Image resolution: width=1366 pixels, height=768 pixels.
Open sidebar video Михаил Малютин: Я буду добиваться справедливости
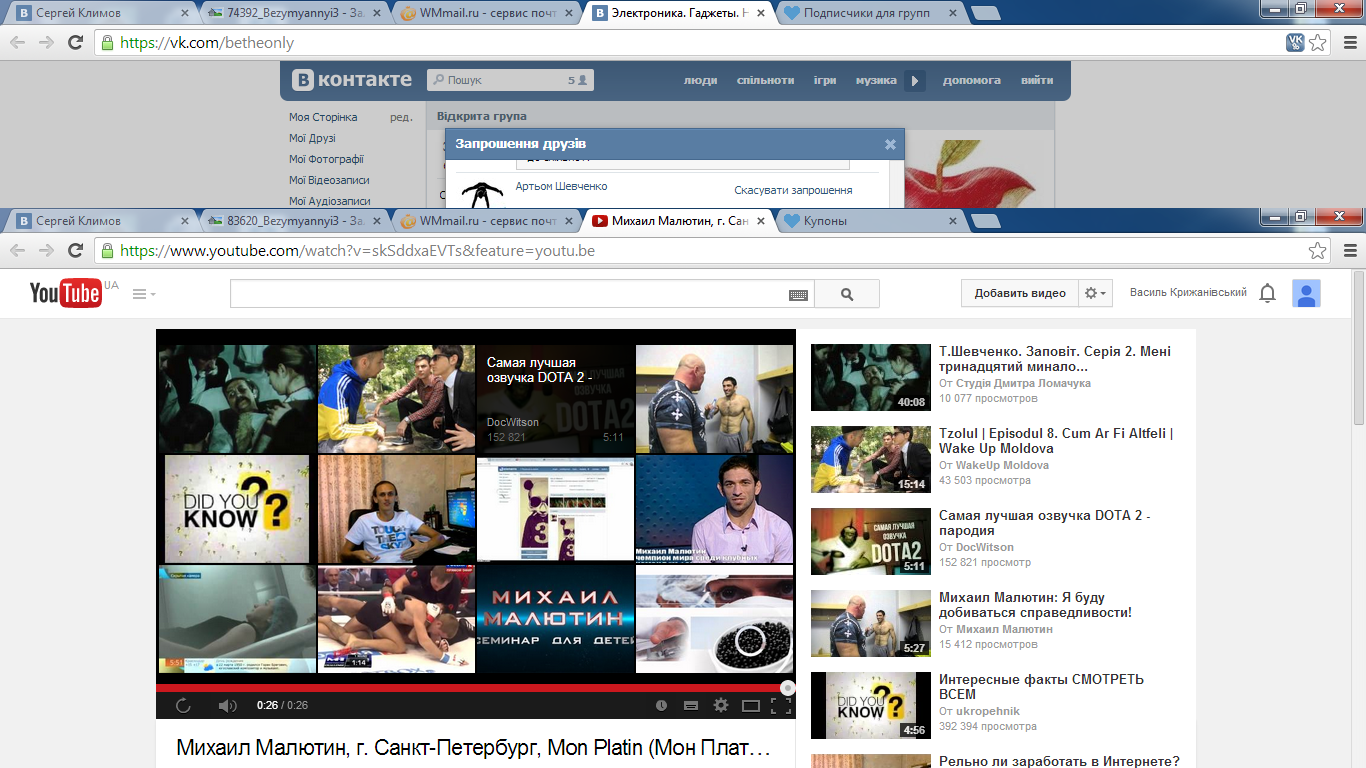tap(1036, 605)
